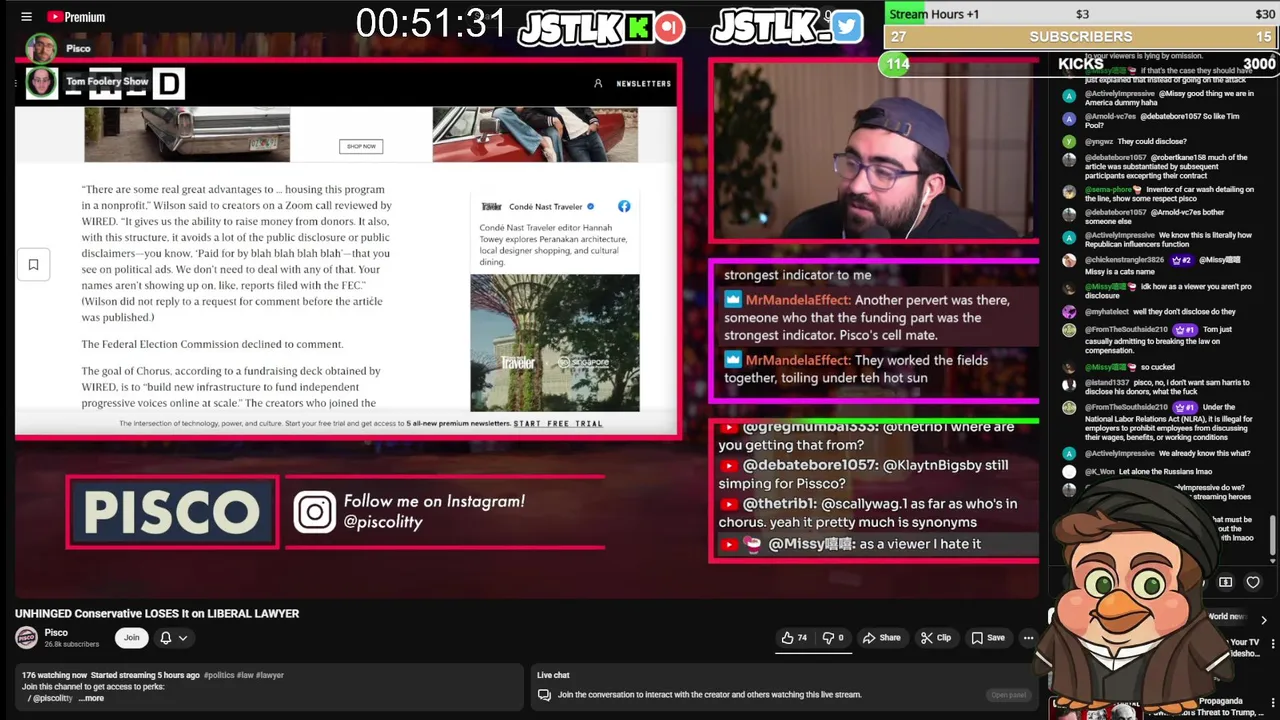Click the Pisco avatar in stream overlay

(x=41, y=48)
